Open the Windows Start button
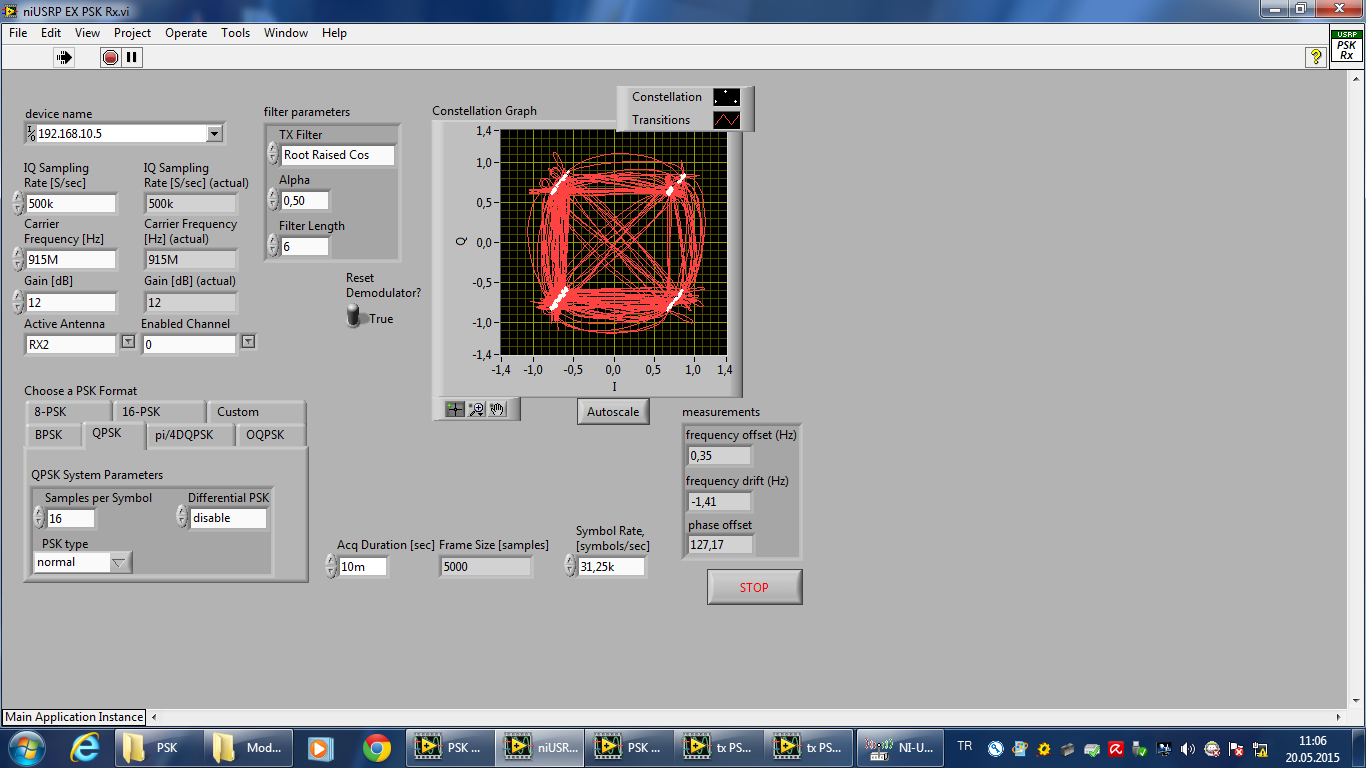The width and height of the screenshot is (1366, 768). [x=26, y=747]
